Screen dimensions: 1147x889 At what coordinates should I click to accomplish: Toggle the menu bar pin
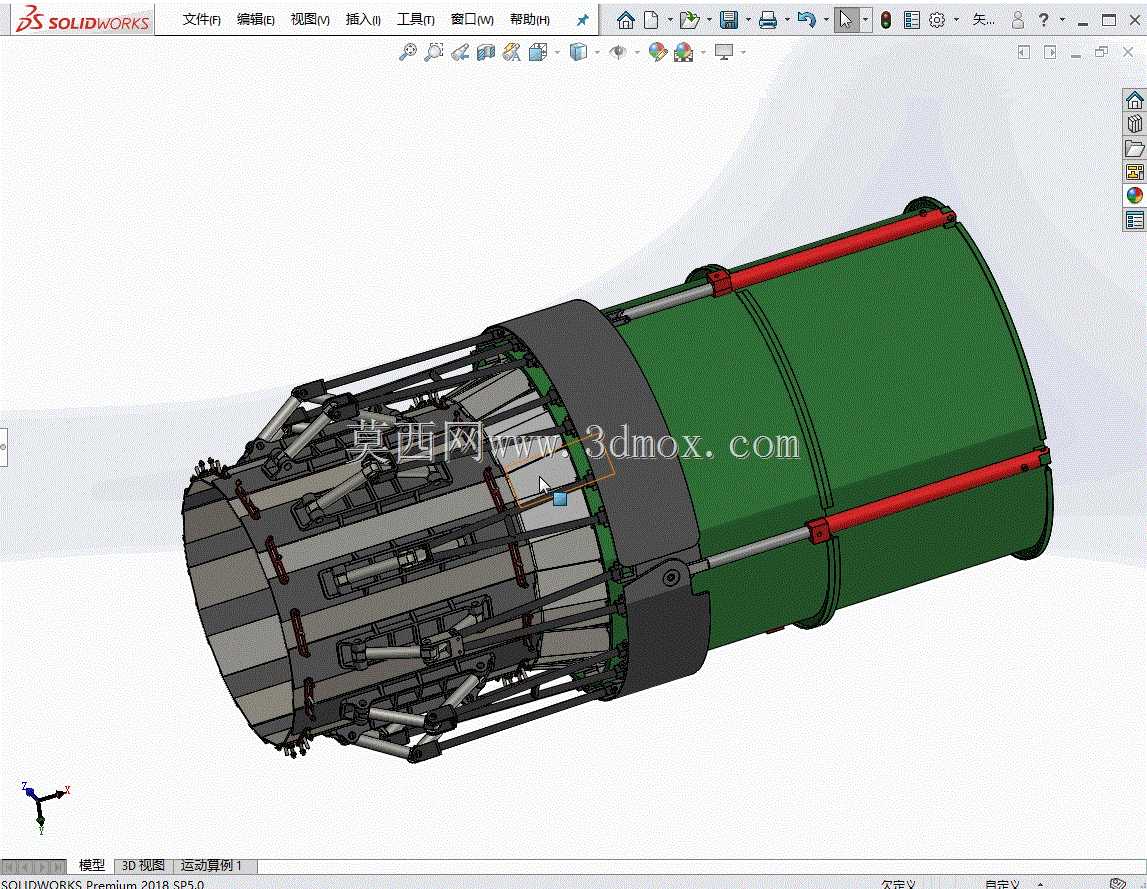[x=582, y=20]
